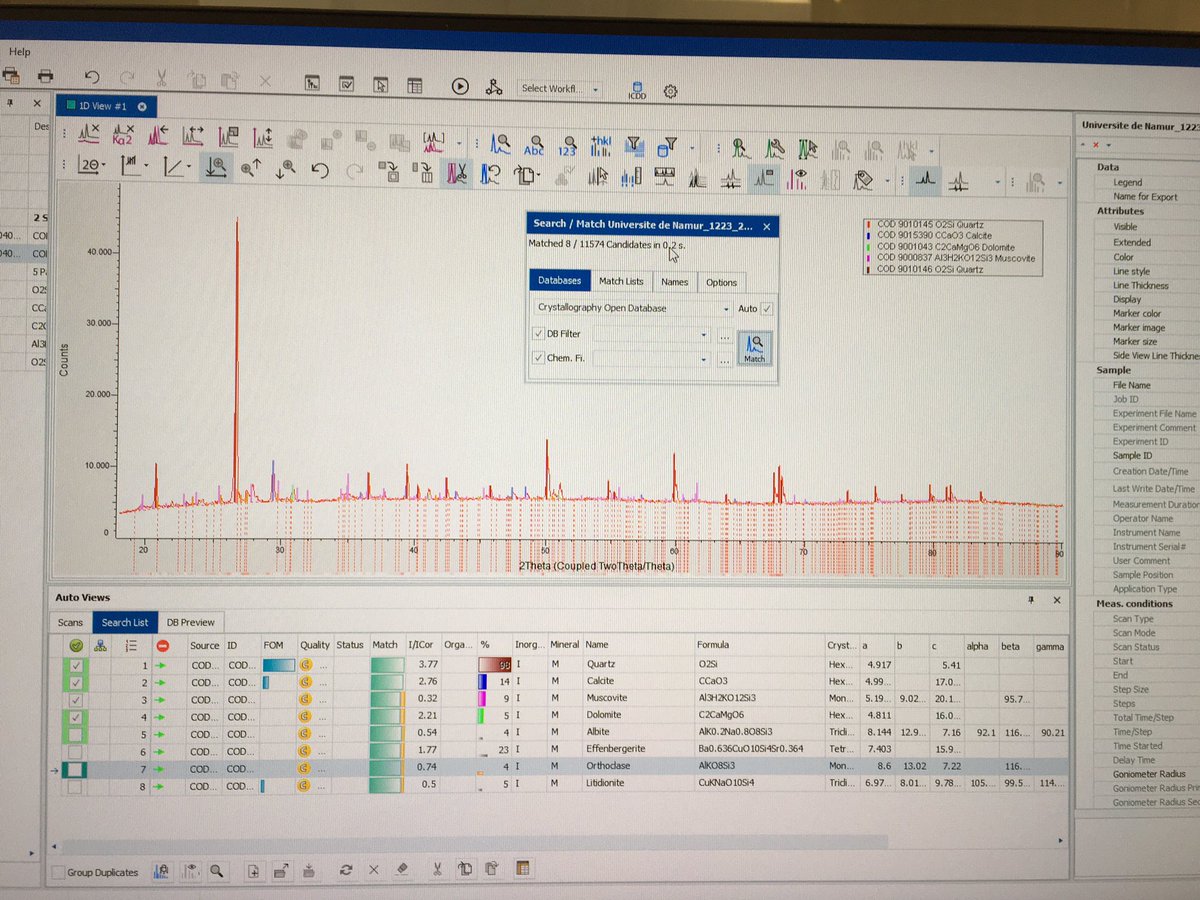Click the Match button
This screenshot has width=1200, height=900.
tap(754, 348)
